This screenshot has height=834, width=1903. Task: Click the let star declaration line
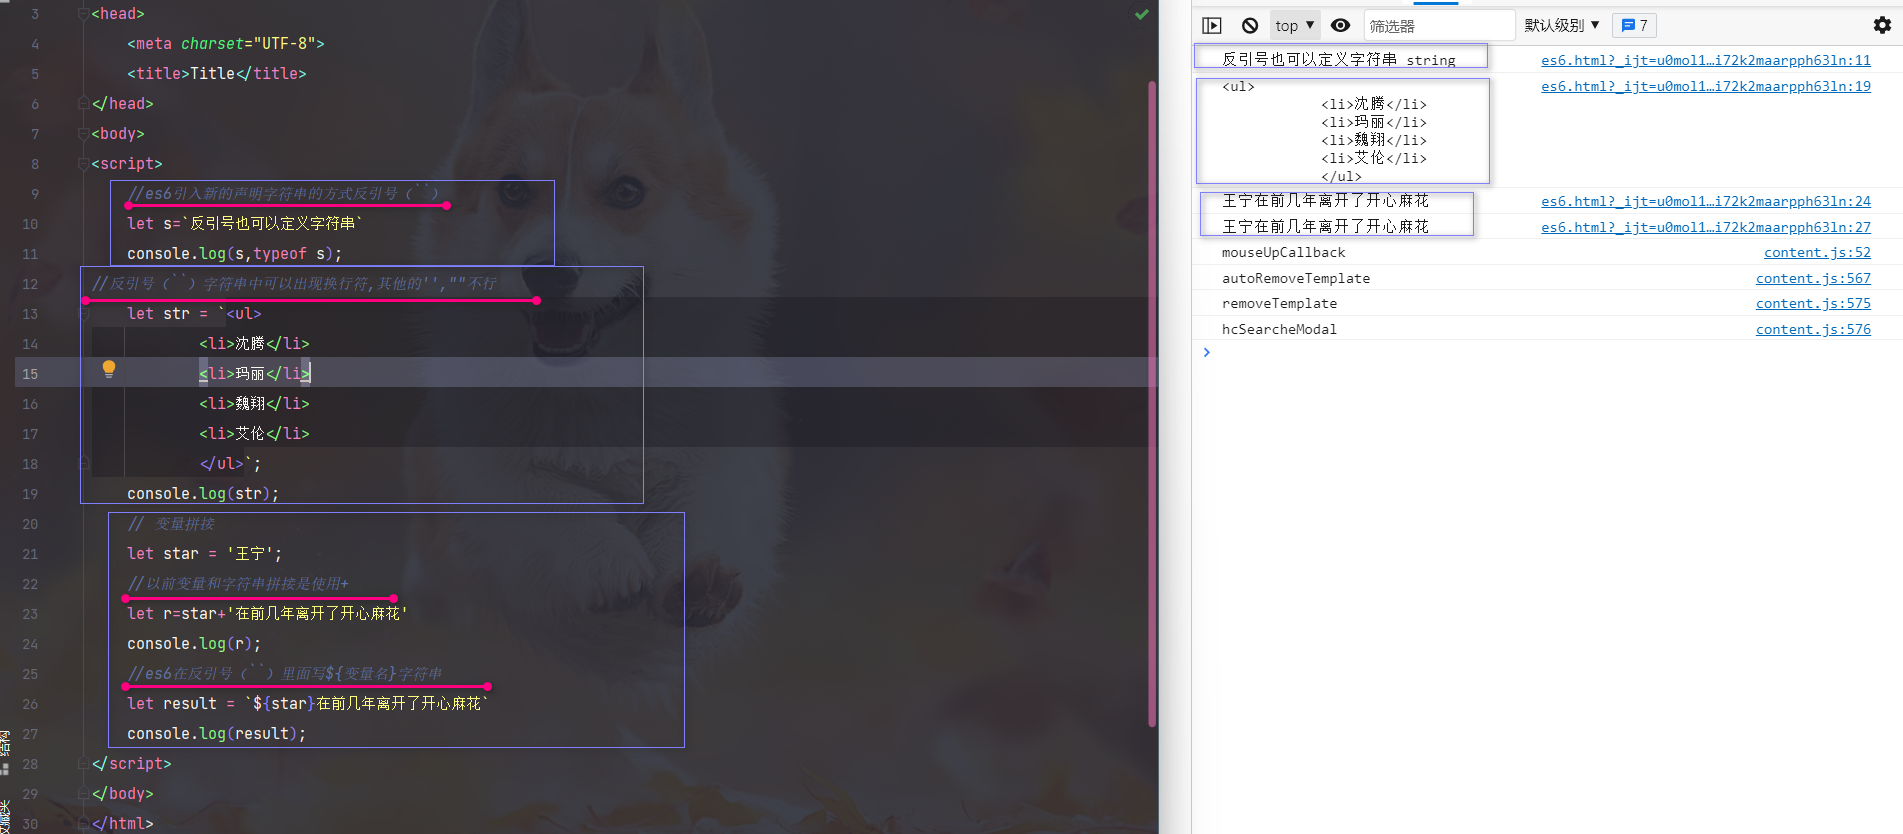coord(204,554)
